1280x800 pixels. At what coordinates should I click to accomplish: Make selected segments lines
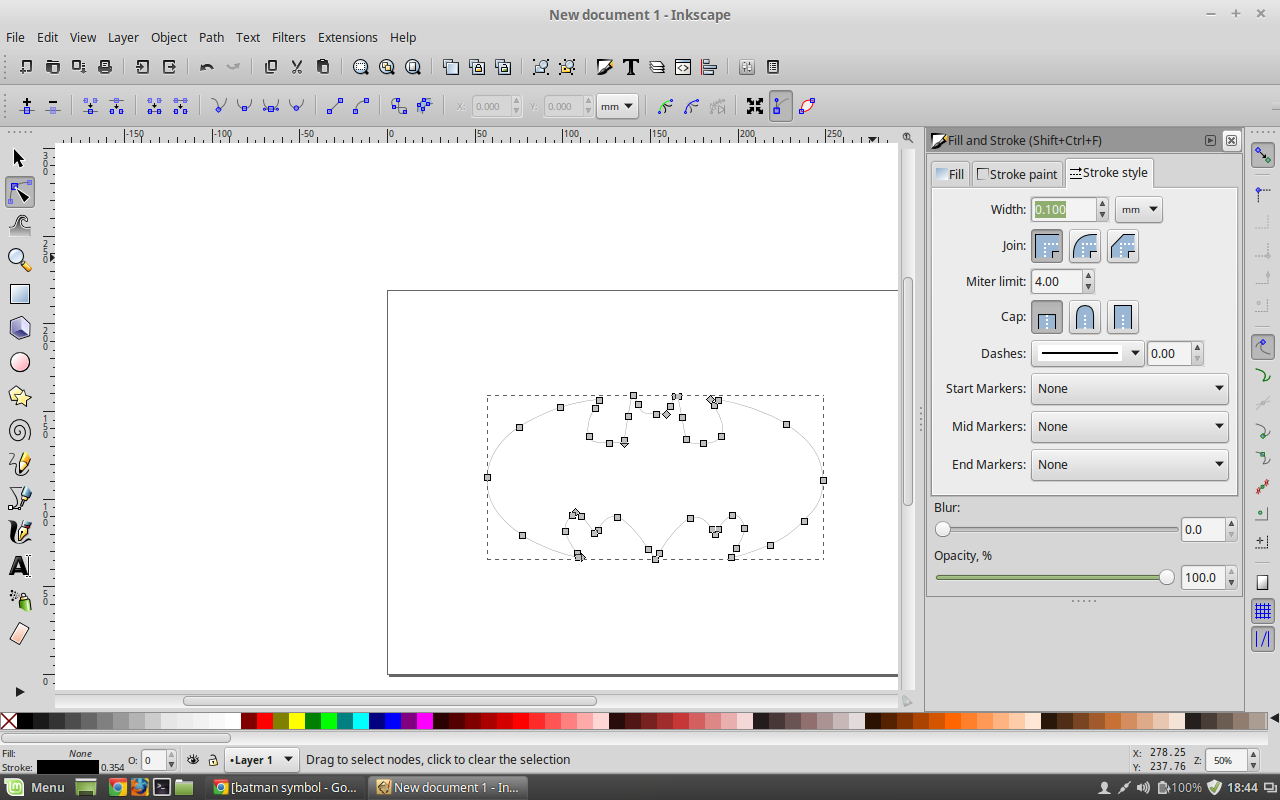335,106
